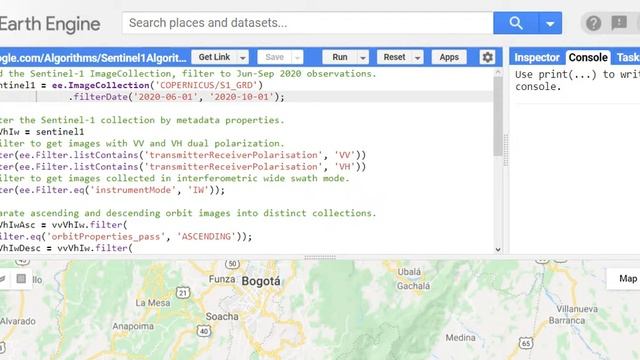Click the code editor scroll down arrow
Screen dimensions: 640x360
pos(498,249)
